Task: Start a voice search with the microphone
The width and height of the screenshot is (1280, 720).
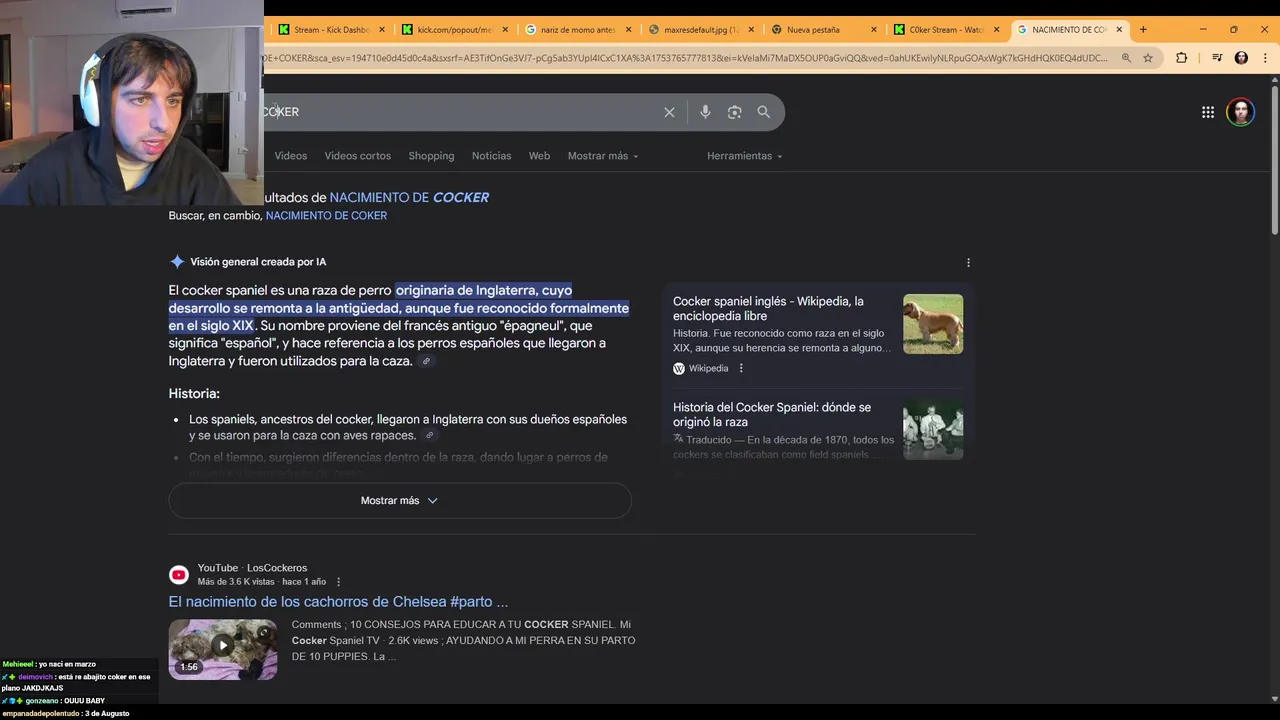Action: click(705, 112)
